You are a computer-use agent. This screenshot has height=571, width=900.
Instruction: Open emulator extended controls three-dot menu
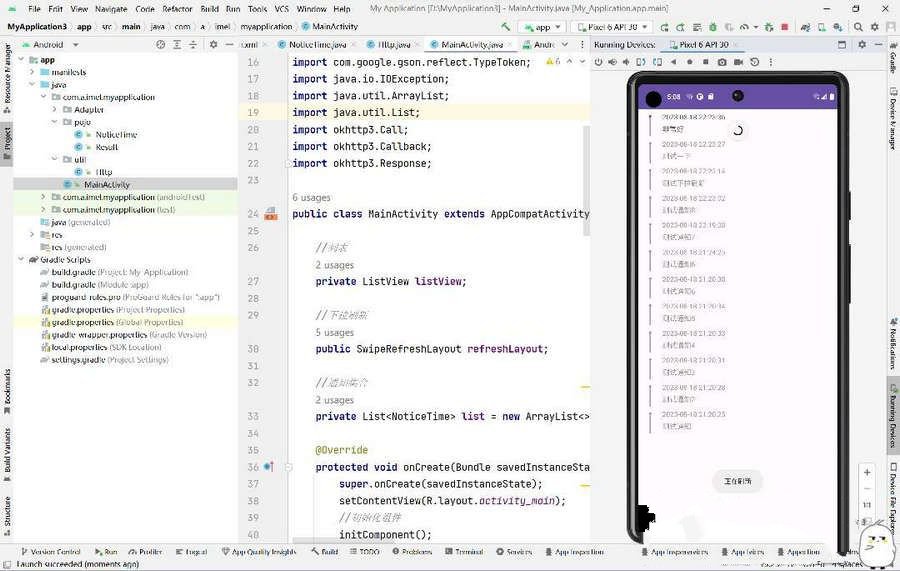click(x=771, y=62)
